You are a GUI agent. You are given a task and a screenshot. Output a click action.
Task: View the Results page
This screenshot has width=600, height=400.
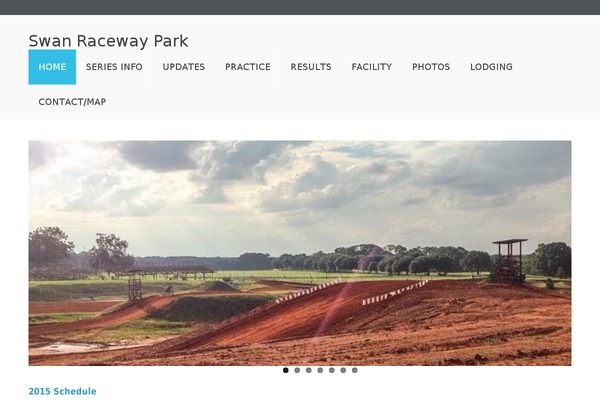point(311,67)
